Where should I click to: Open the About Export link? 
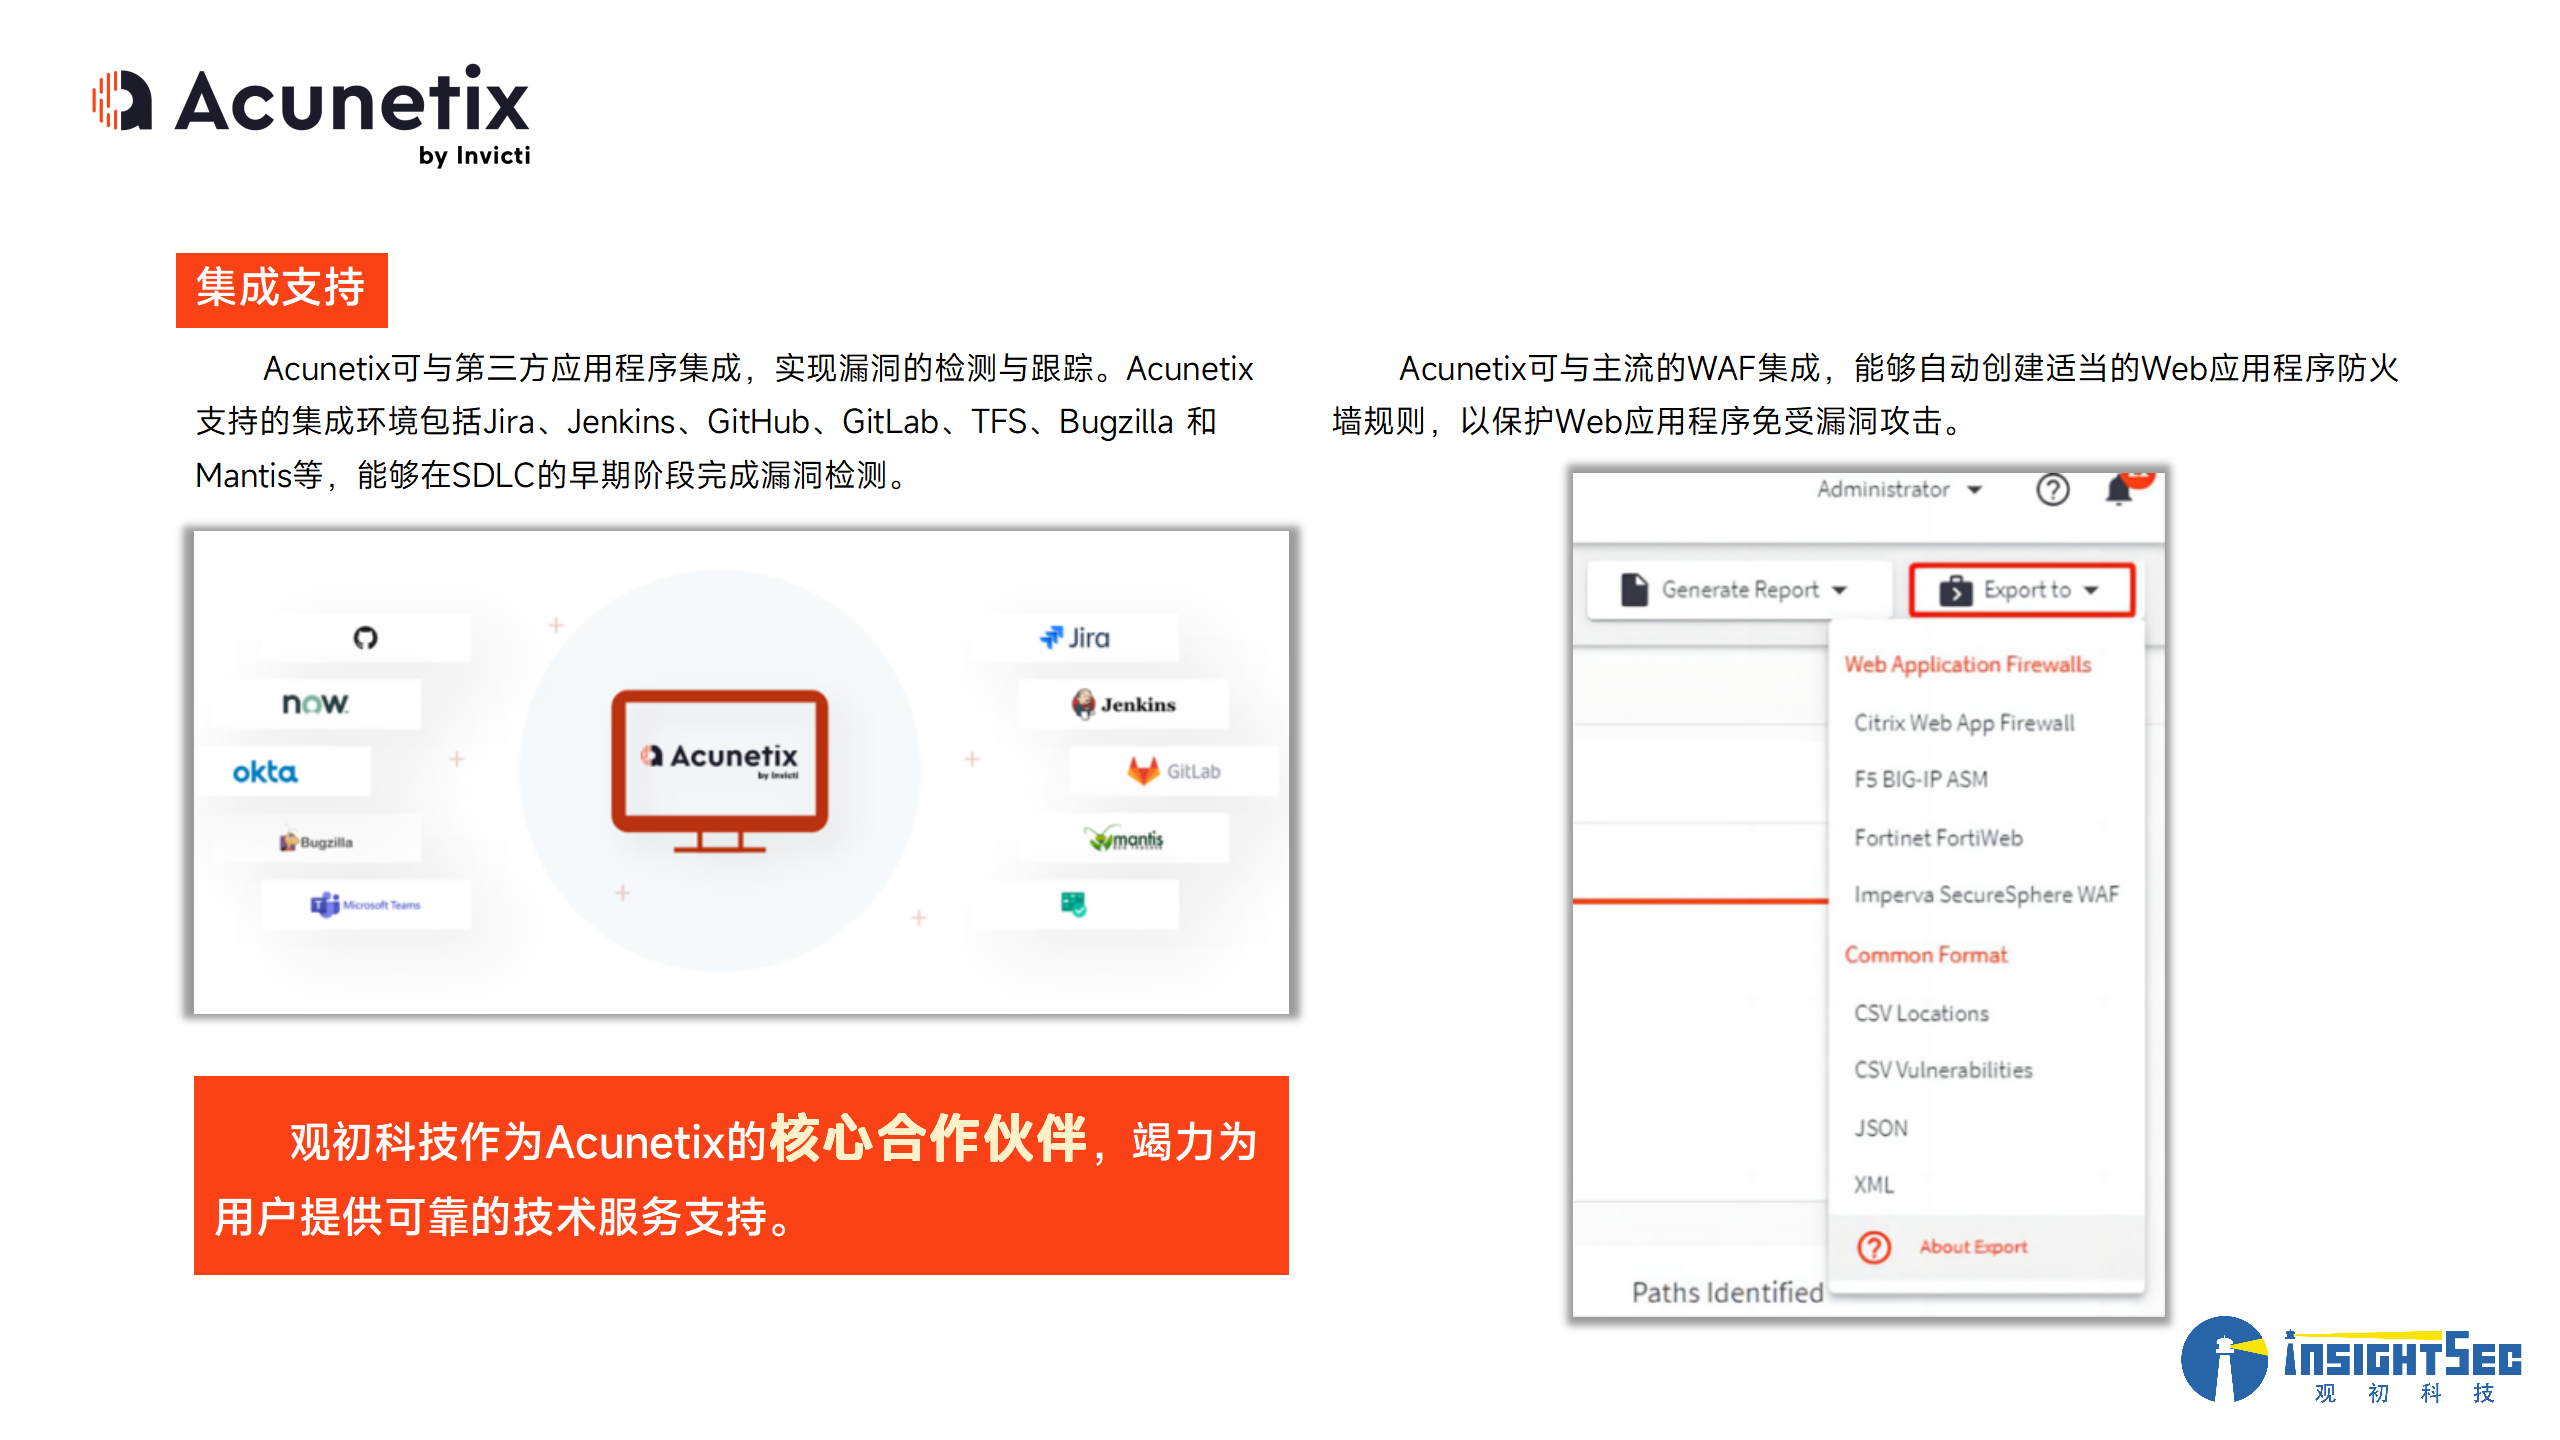pyautogui.click(x=1973, y=1247)
